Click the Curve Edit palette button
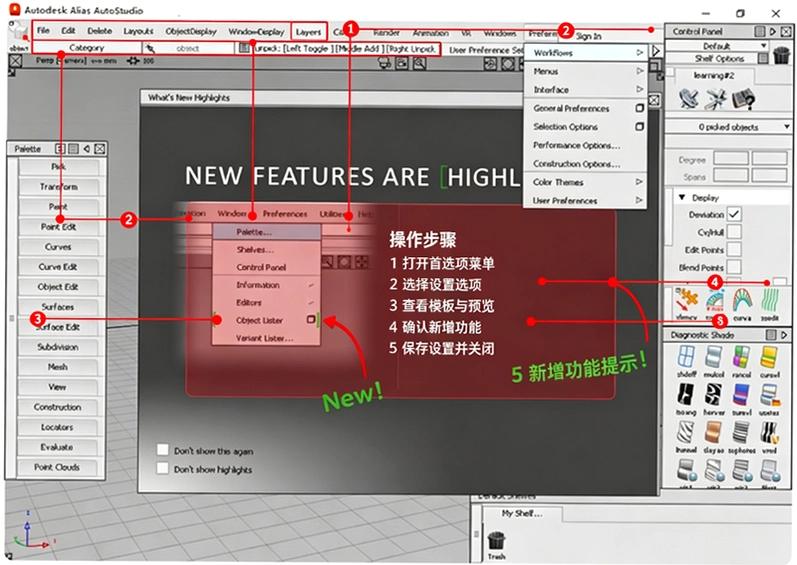Screen dimensions: 797x565 click(x=58, y=267)
